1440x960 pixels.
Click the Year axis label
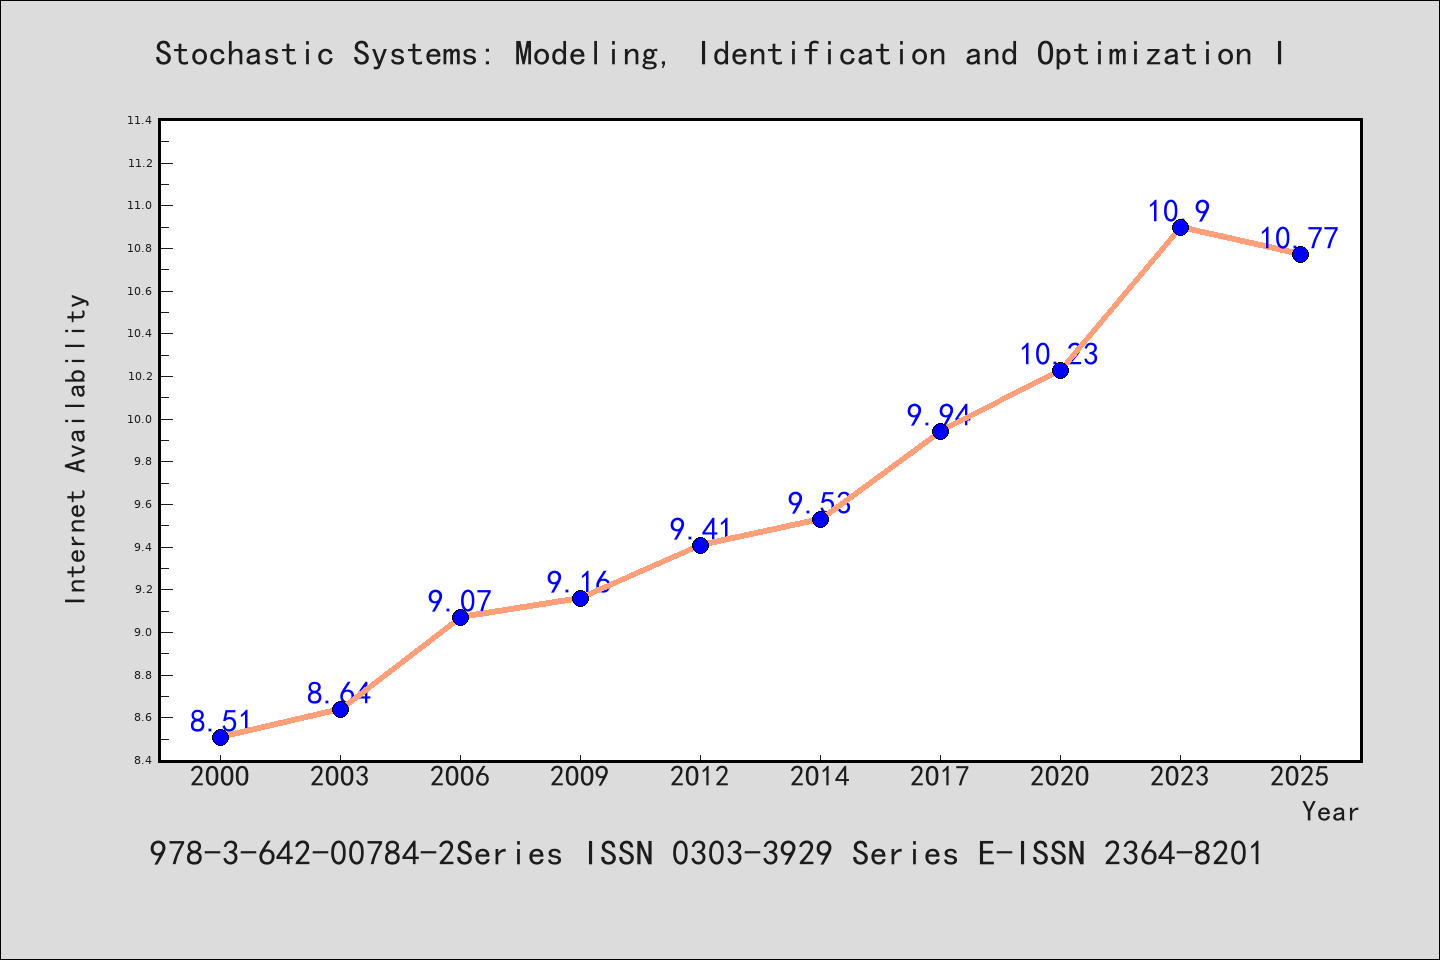click(x=1331, y=812)
